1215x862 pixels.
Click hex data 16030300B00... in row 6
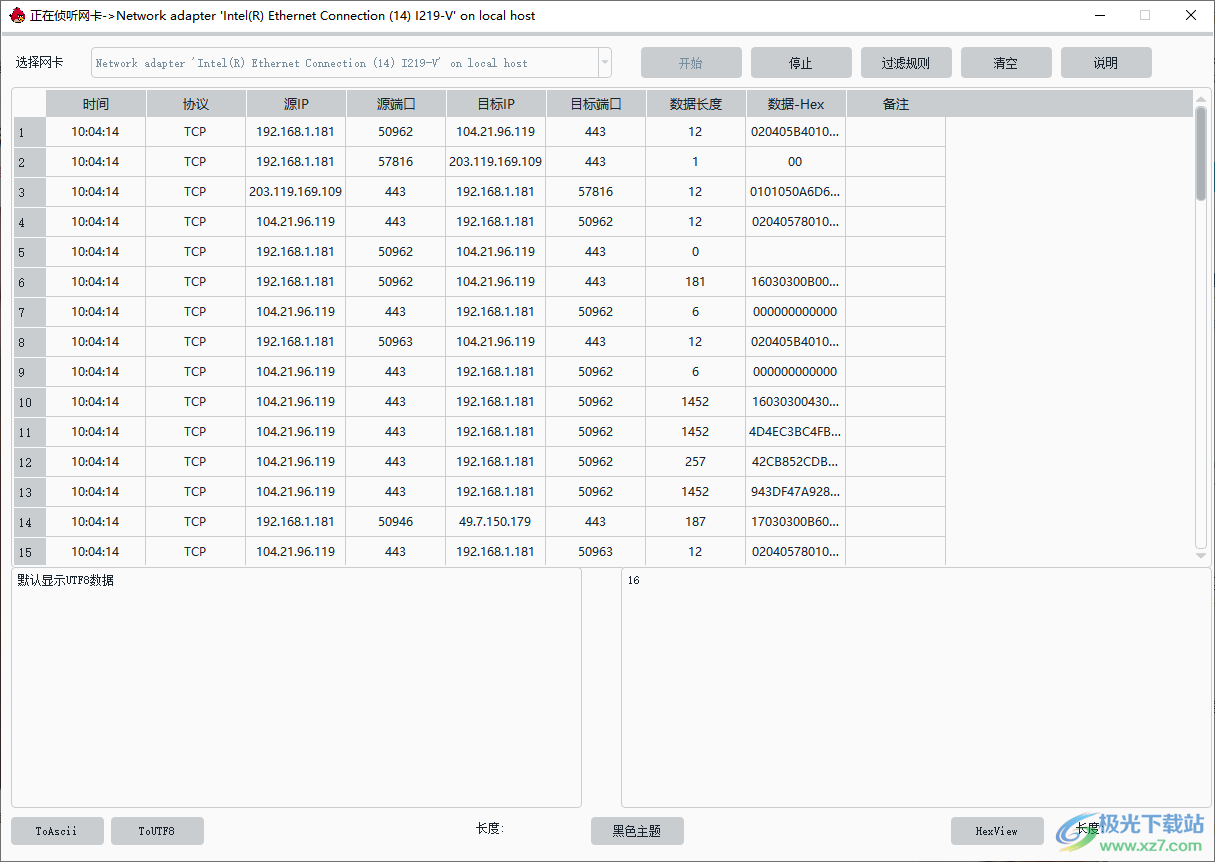[x=796, y=282]
